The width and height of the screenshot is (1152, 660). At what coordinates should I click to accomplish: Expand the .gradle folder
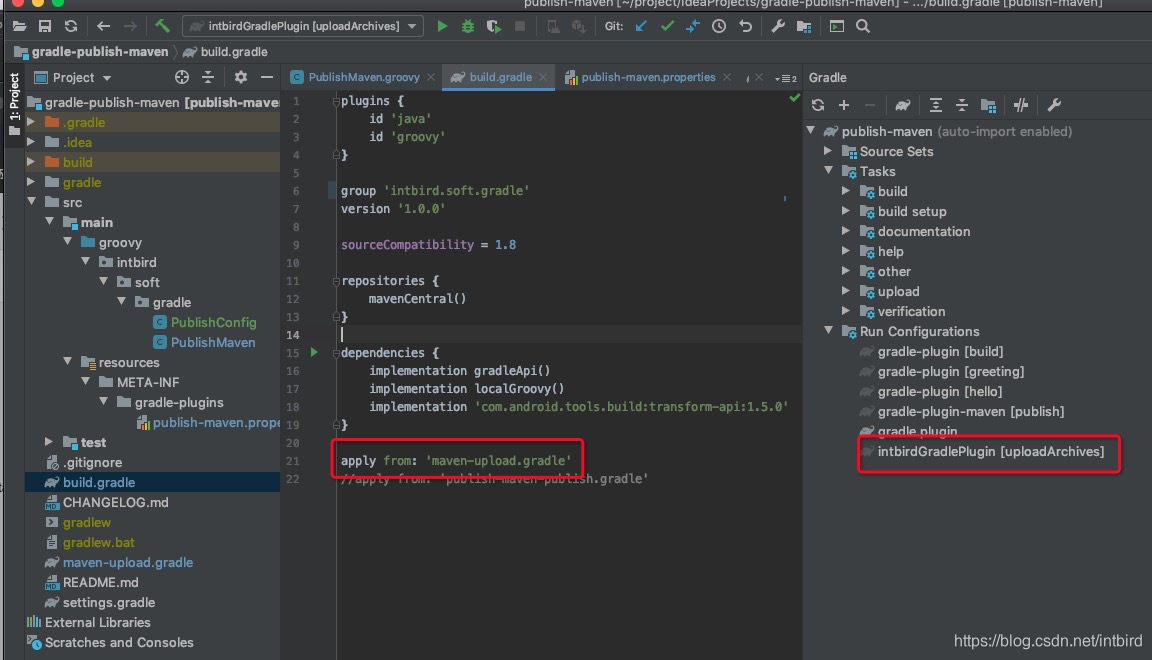tap(32, 122)
